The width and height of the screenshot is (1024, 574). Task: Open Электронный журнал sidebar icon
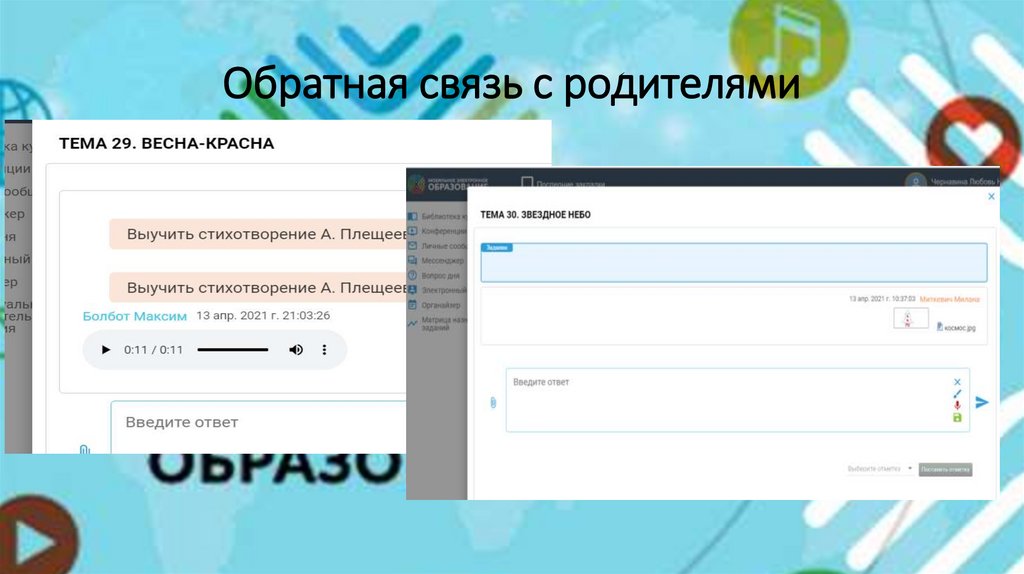[413, 290]
